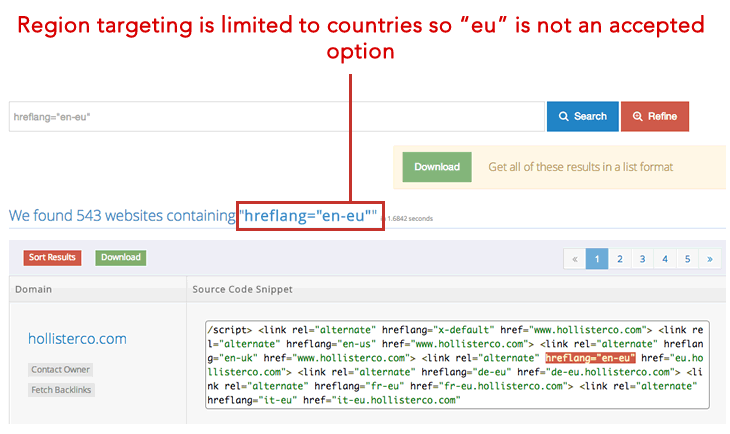Click the Domain column header

pyautogui.click(x=34, y=289)
